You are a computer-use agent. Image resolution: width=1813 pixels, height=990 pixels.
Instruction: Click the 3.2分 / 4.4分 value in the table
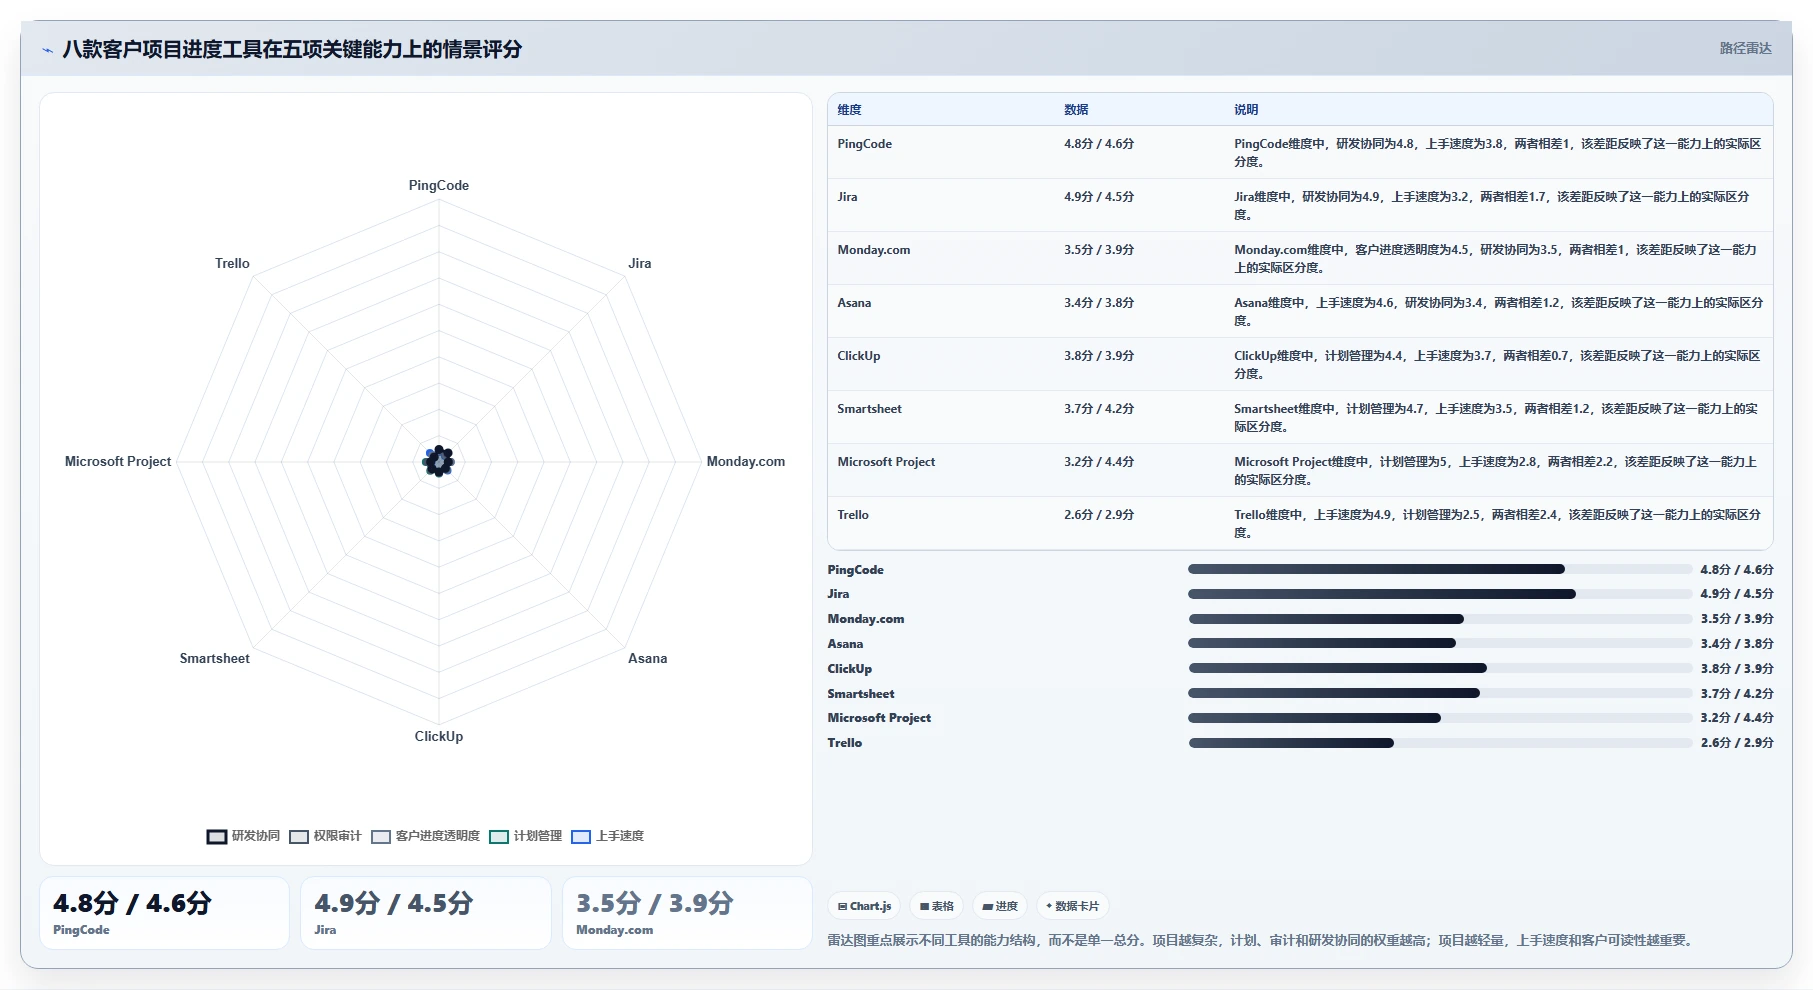coord(1099,462)
